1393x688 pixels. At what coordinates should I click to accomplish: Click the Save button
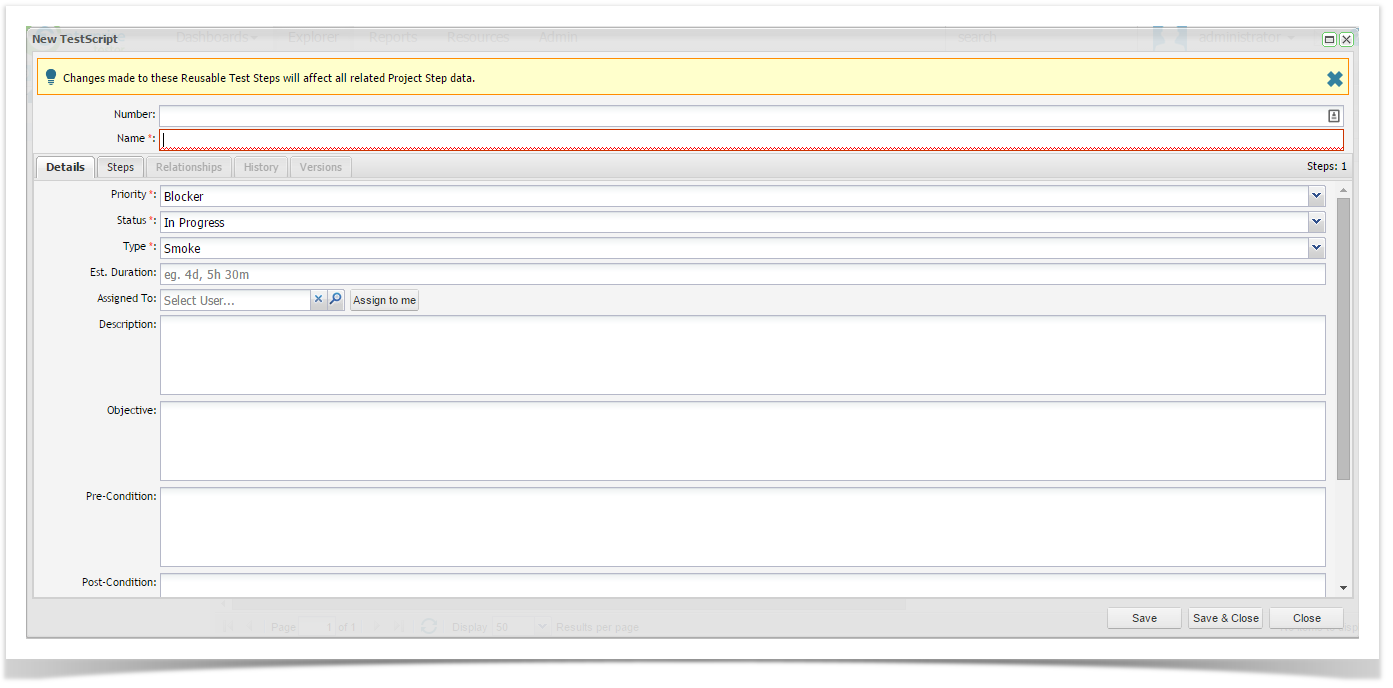click(1144, 618)
